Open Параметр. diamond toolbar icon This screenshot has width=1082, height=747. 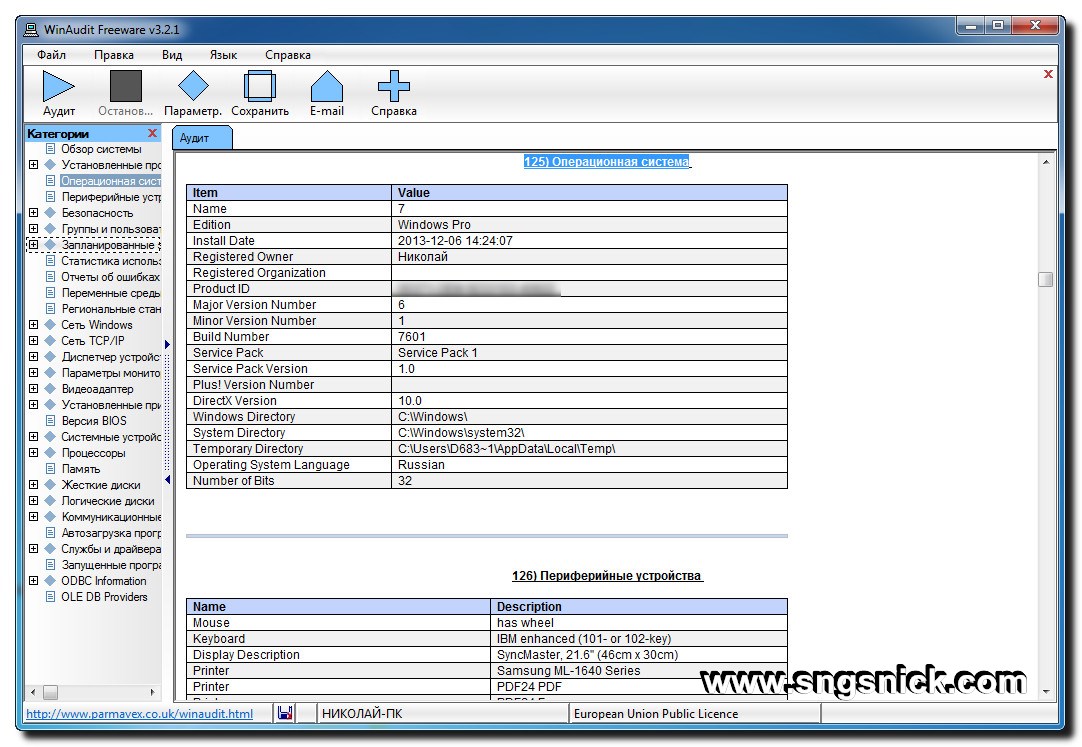click(x=193, y=86)
